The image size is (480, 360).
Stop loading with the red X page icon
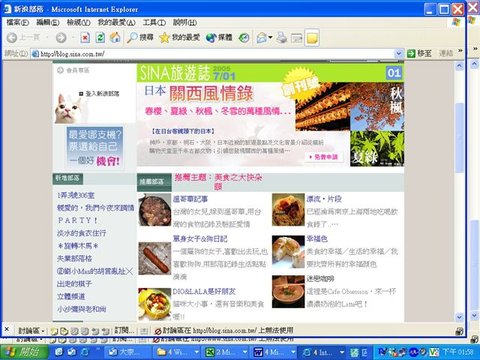(85, 38)
